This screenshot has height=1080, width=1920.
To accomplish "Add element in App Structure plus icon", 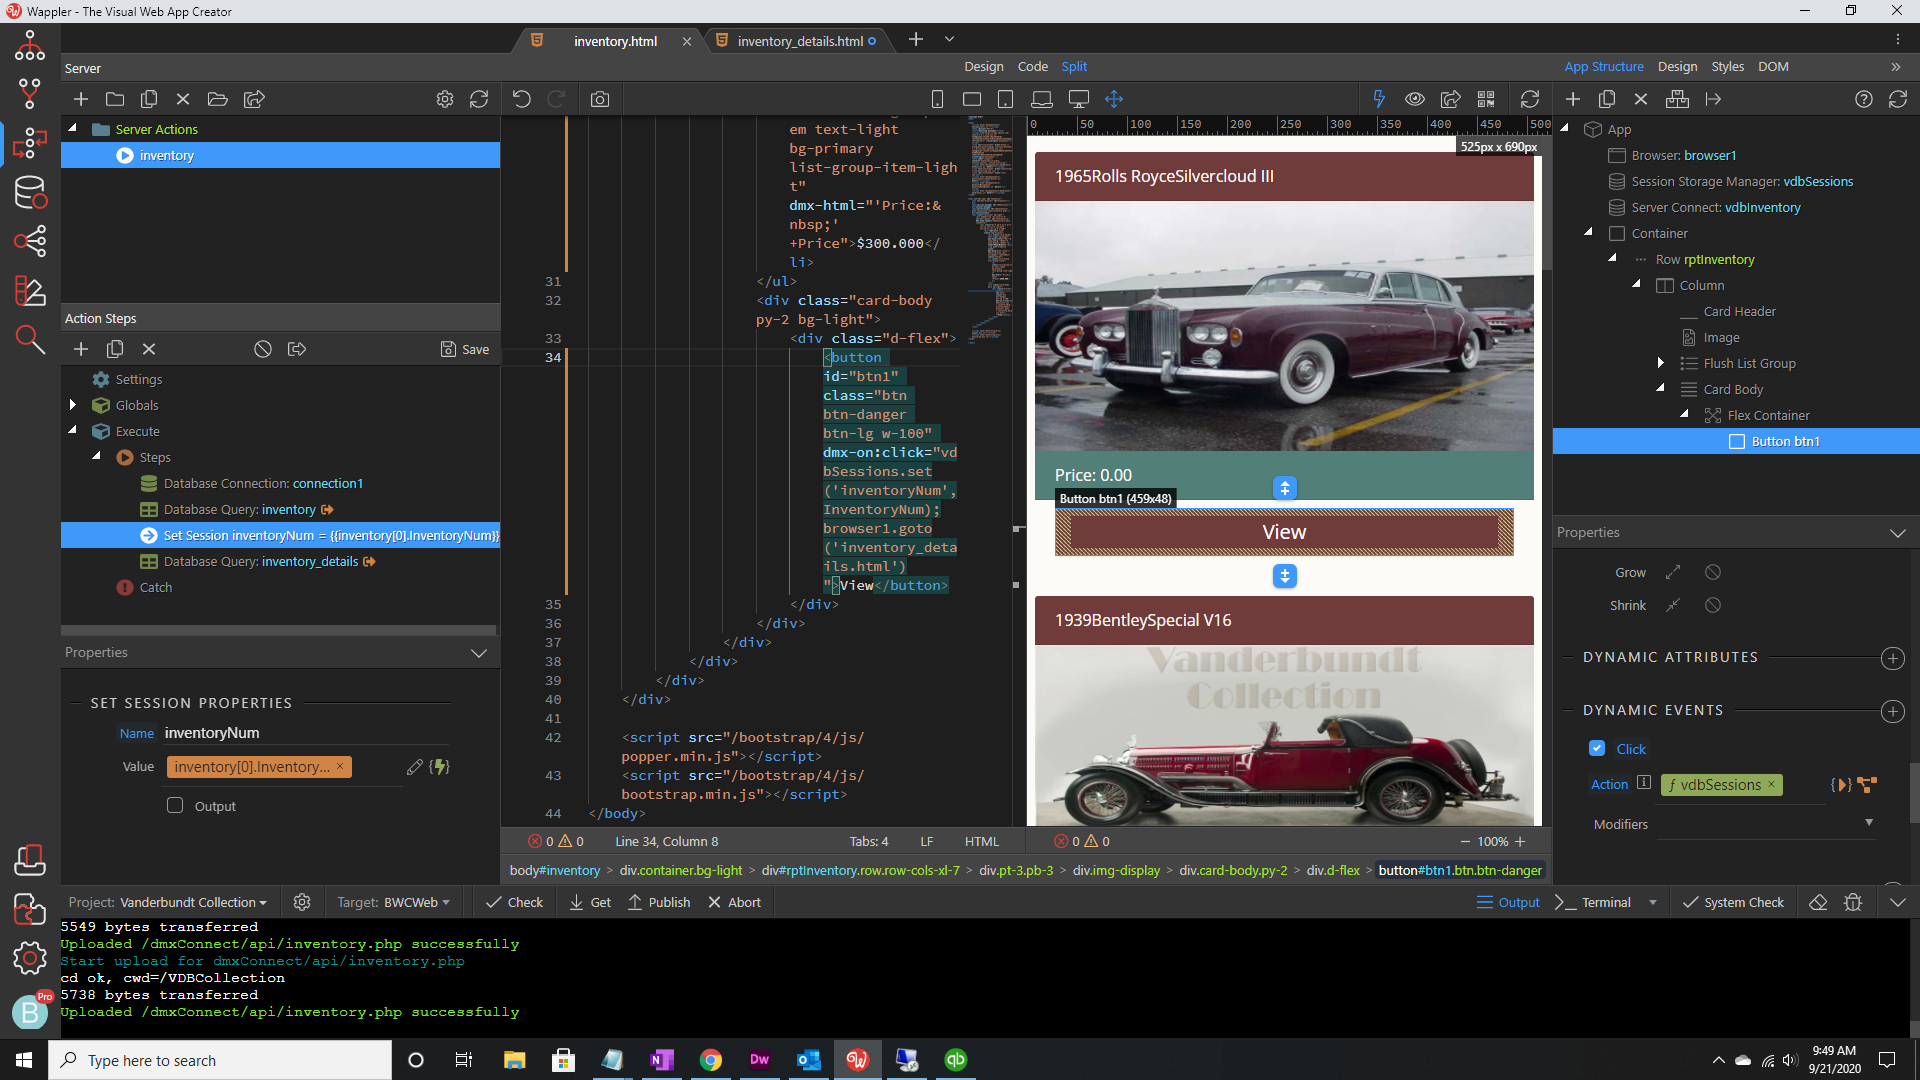I will tap(1573, 99).
